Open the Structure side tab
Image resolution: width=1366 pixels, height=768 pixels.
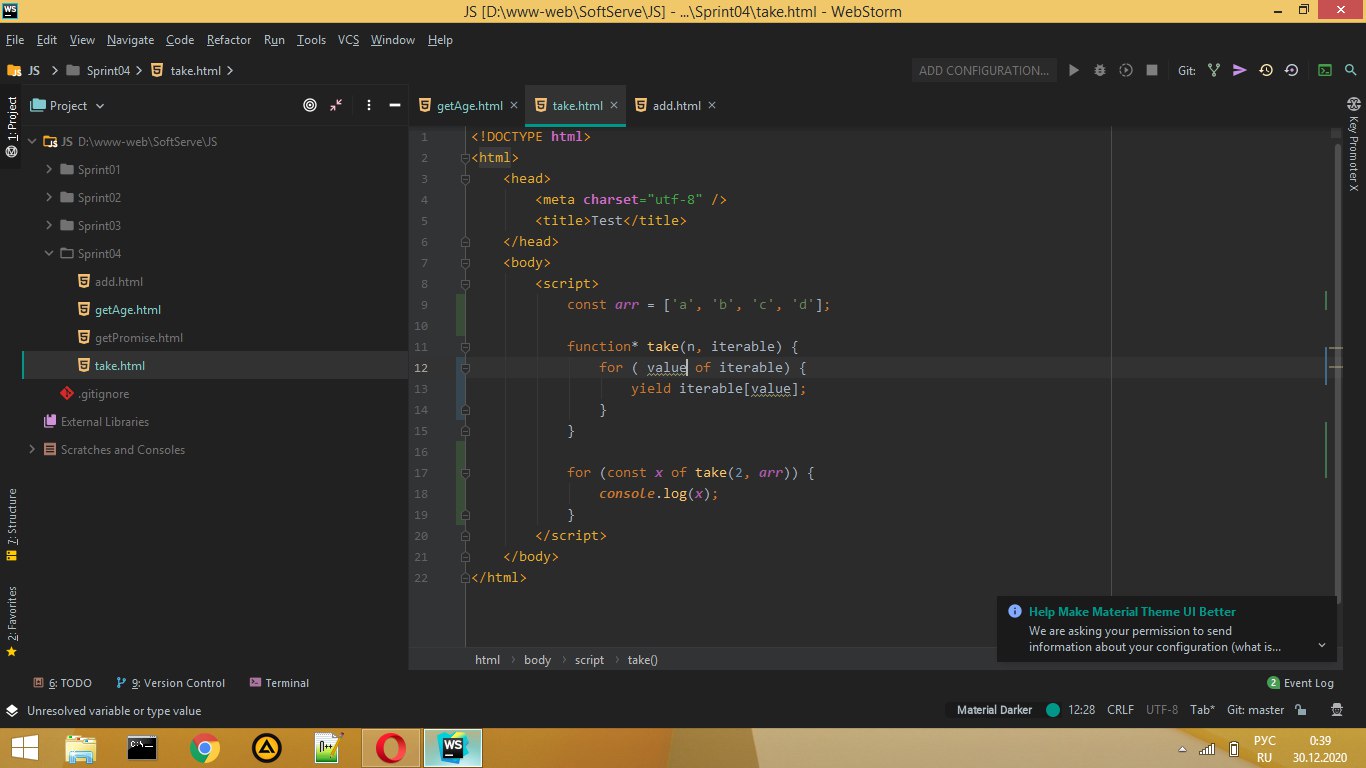click(x=11, y=525)
